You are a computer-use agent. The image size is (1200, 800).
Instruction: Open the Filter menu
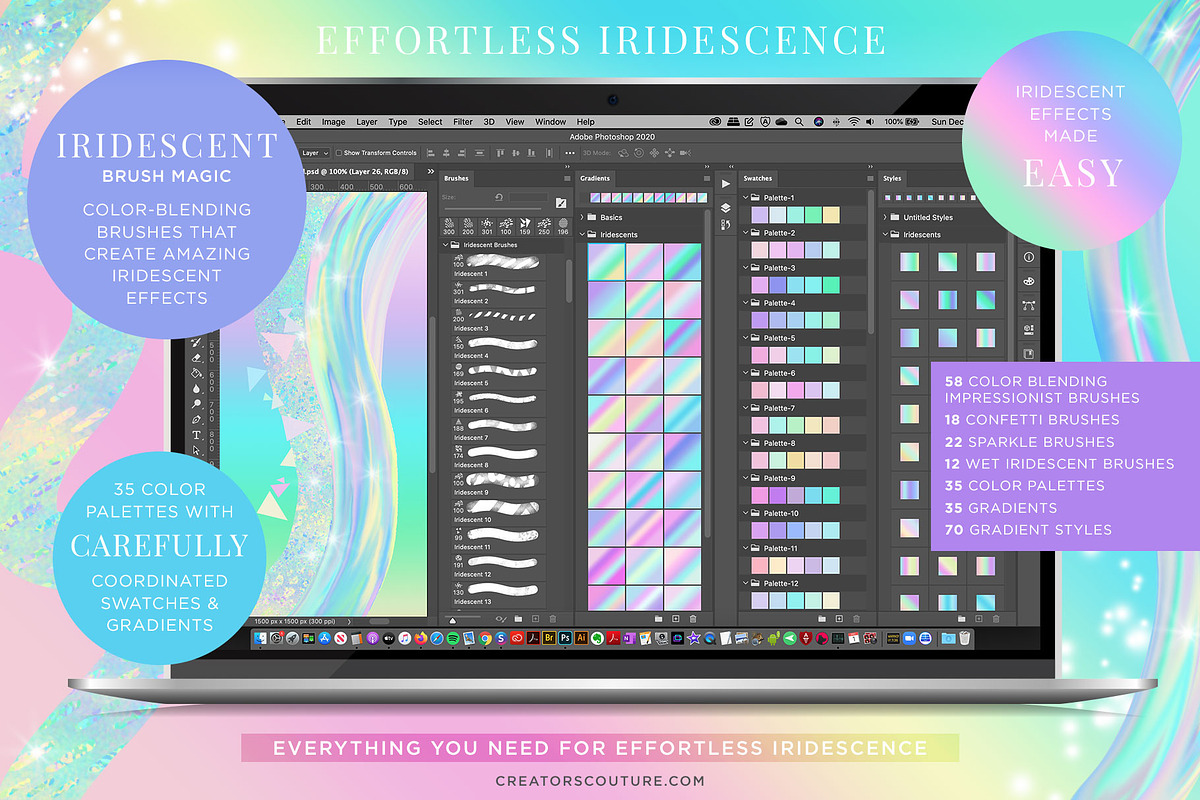pyautogui.click(x=463, y=122)
